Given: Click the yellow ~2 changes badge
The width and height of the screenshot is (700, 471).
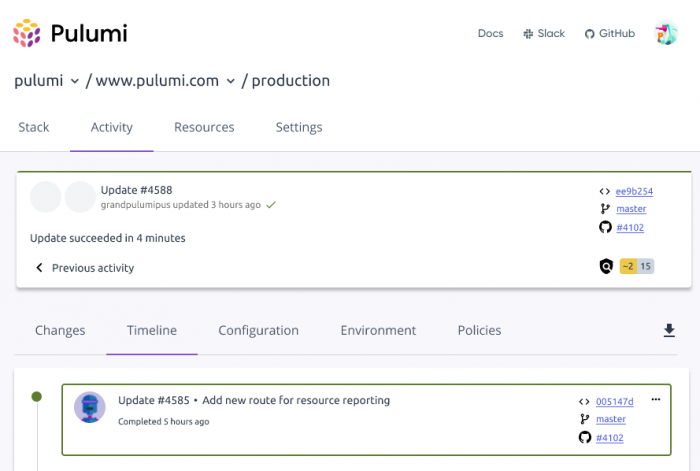Looking at the screenshot, I should pyautogui.click(x=628, y=266).
